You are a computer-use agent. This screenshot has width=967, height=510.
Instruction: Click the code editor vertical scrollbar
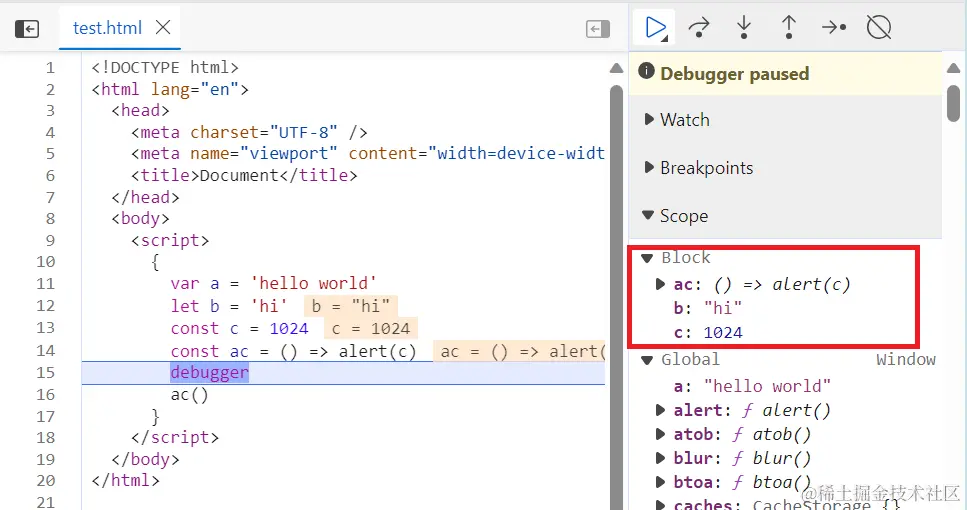pos(616,296)
